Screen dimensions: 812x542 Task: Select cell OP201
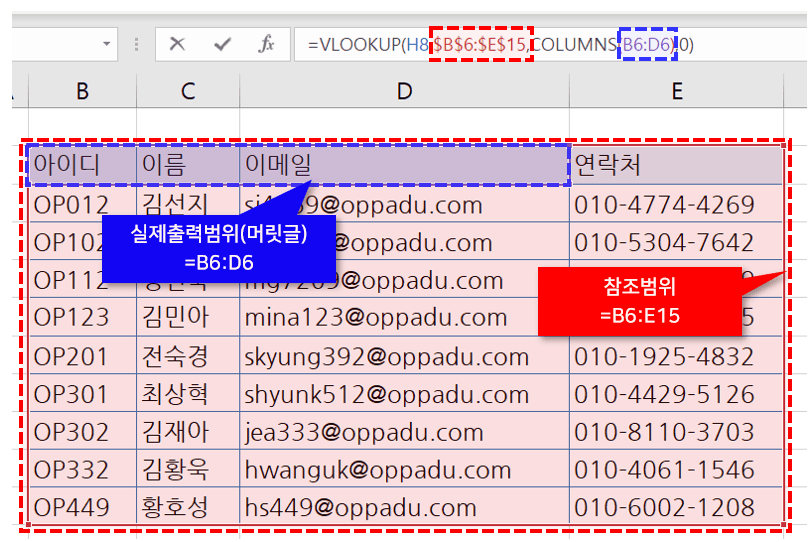(x=83, y=356)
